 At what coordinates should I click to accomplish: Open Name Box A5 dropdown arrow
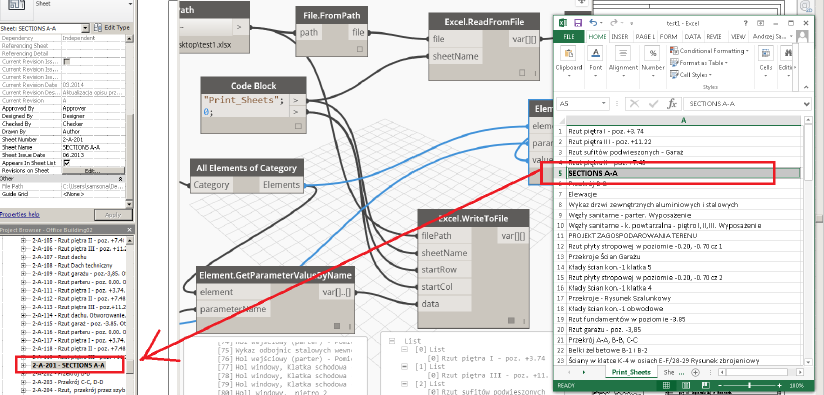point(603,104)
